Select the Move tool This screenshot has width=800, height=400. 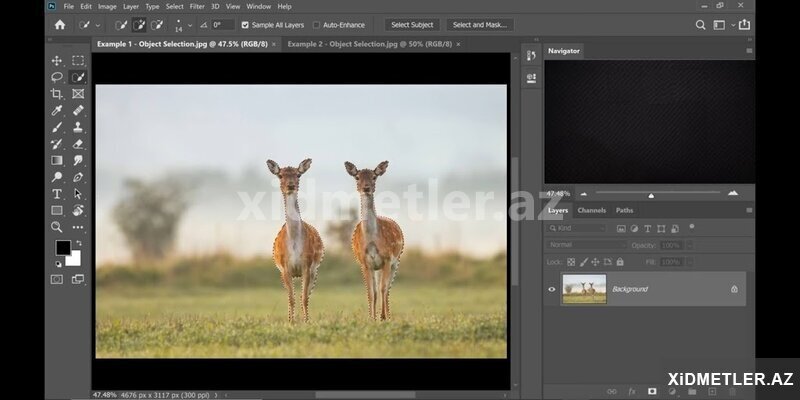pos(57,61)
